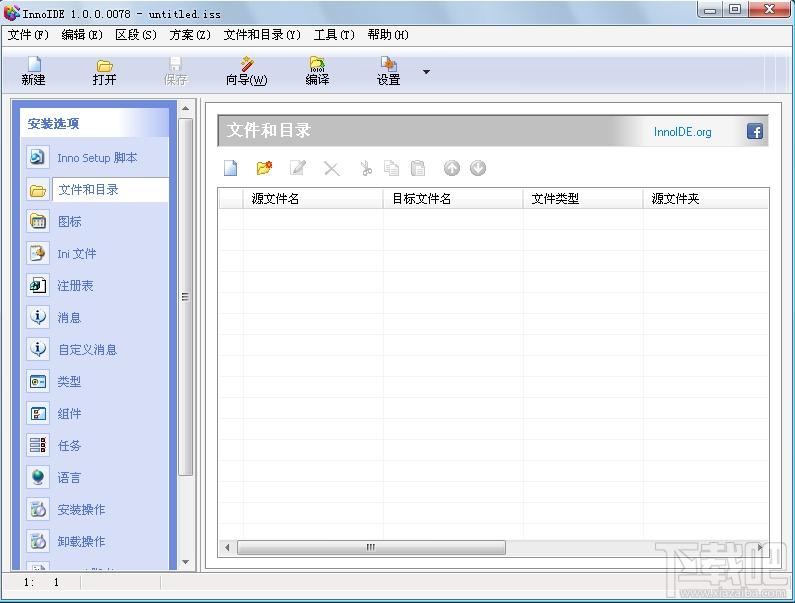Open the 区段(S) menu
The width and height of the screenshot is (795, 603).
(x=136, y=35)
